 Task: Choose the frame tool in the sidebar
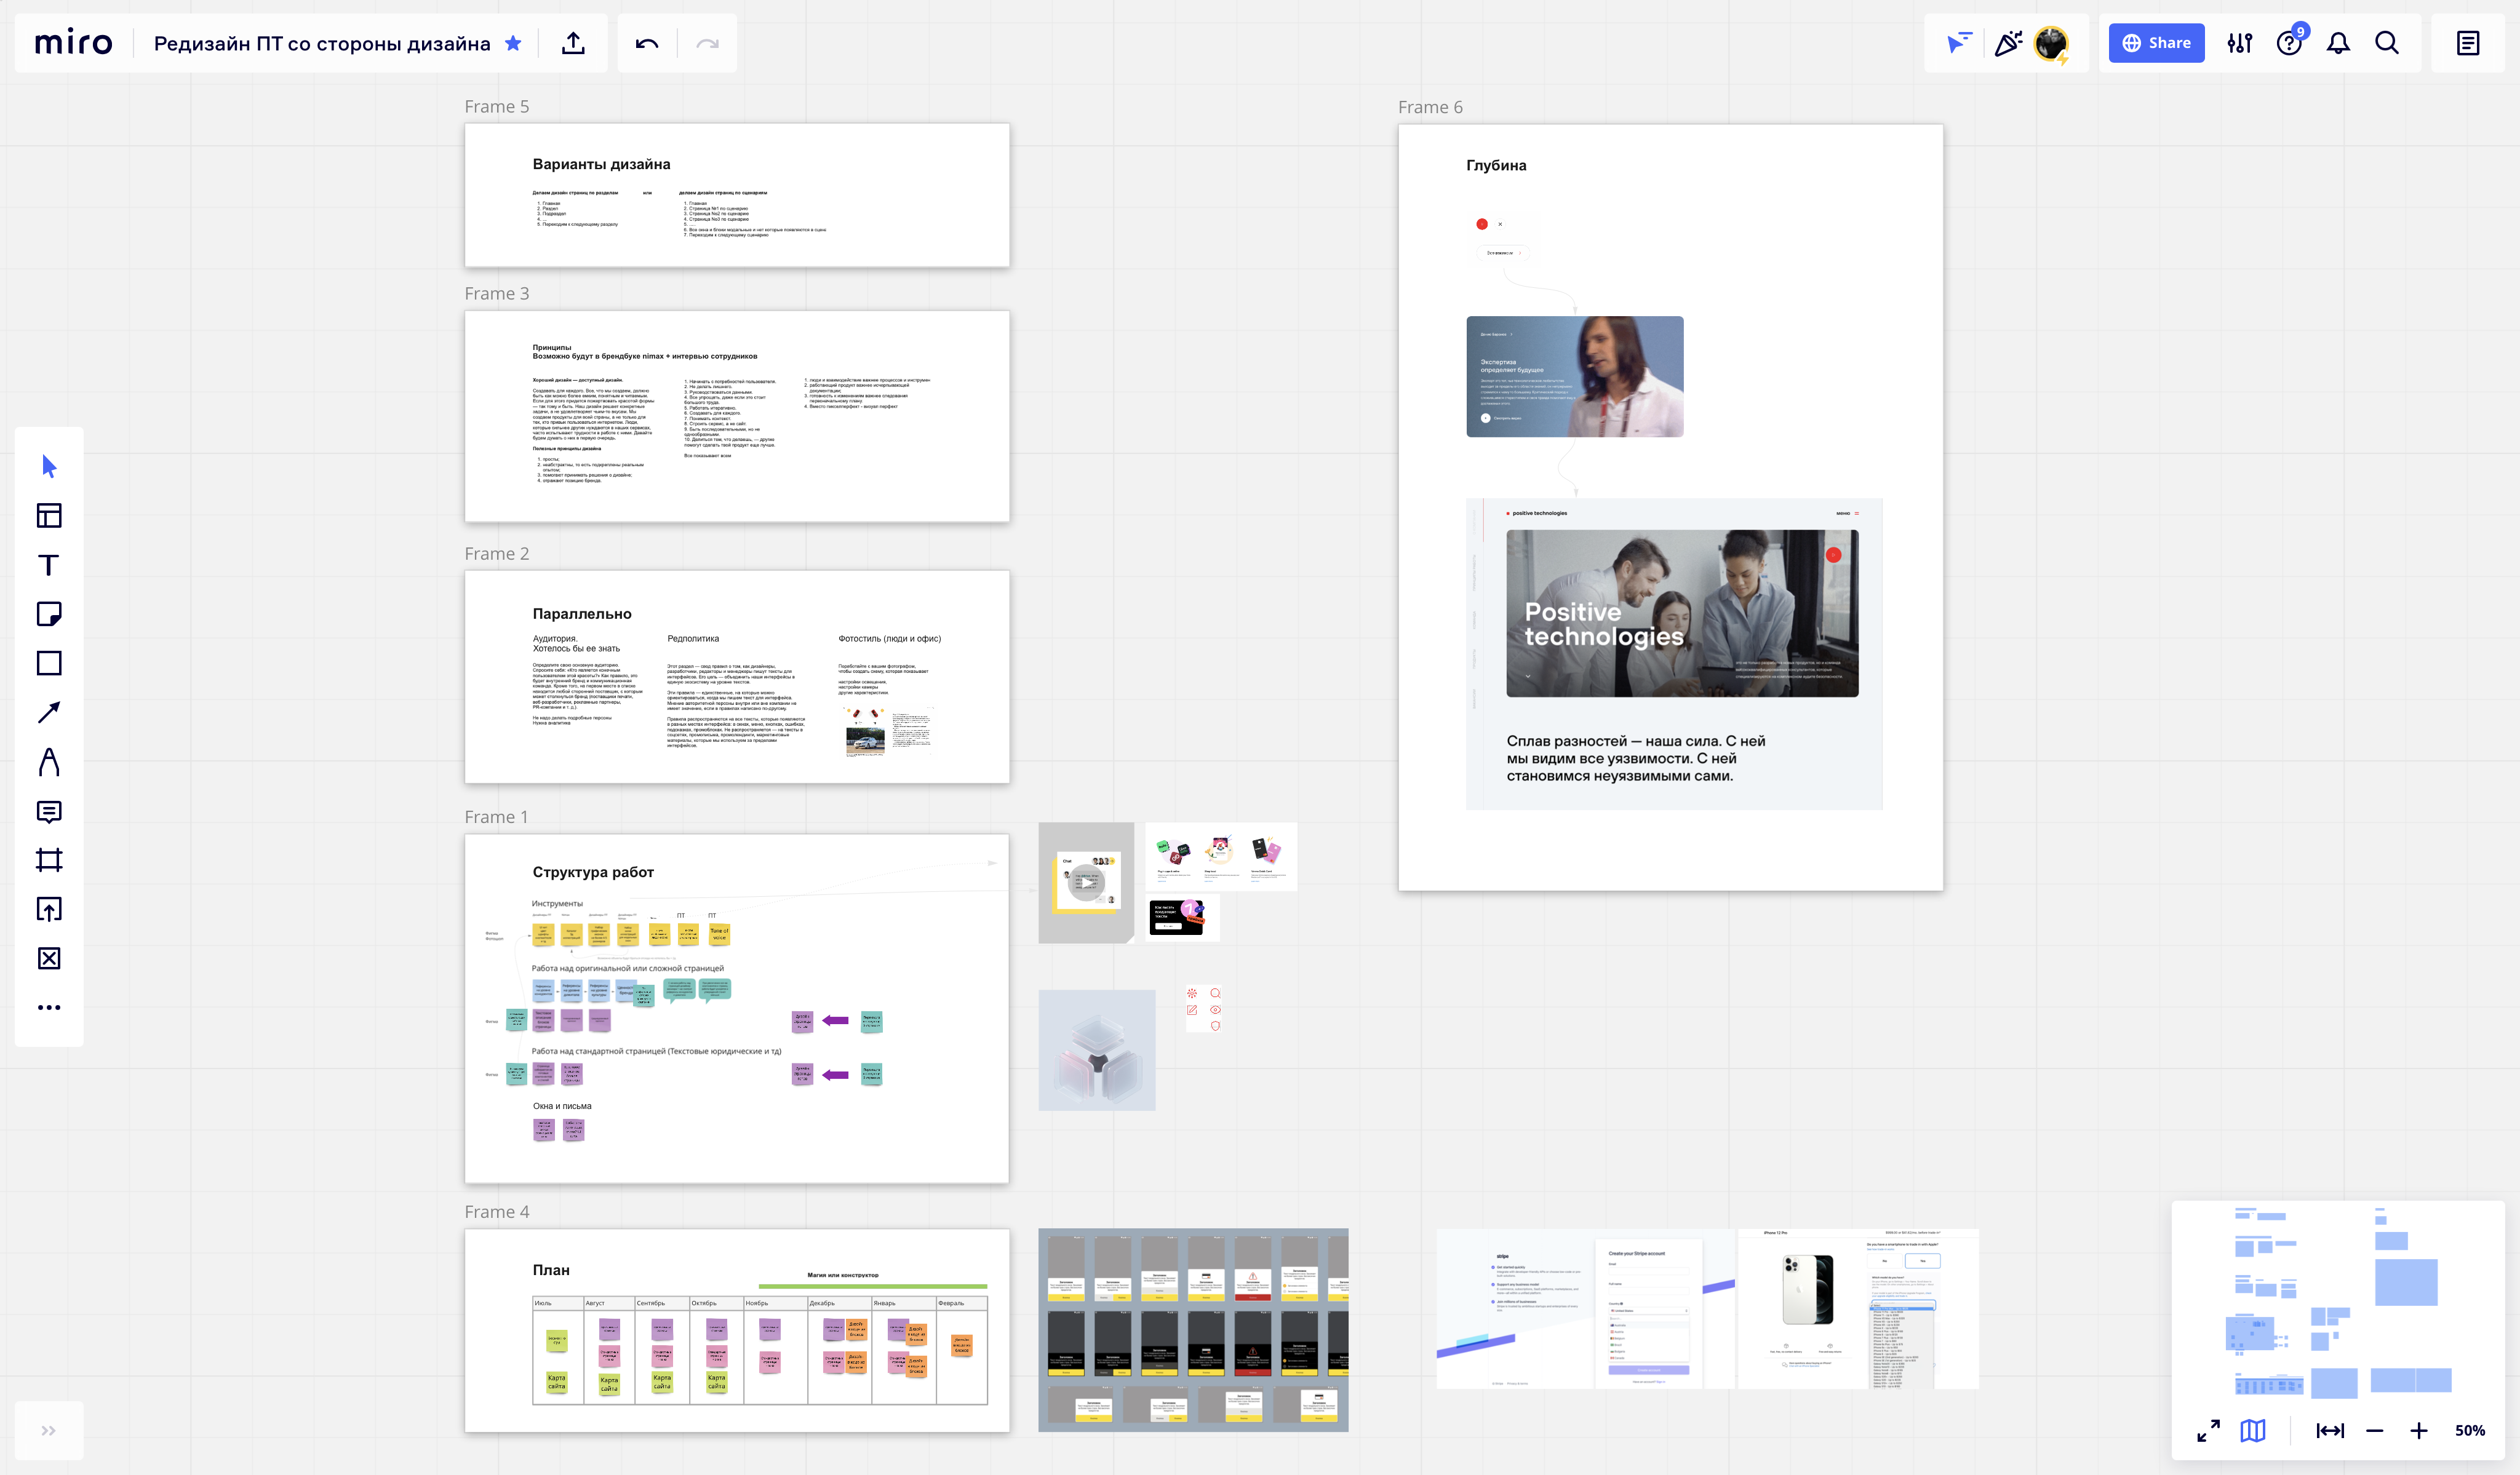click(49, 860)
